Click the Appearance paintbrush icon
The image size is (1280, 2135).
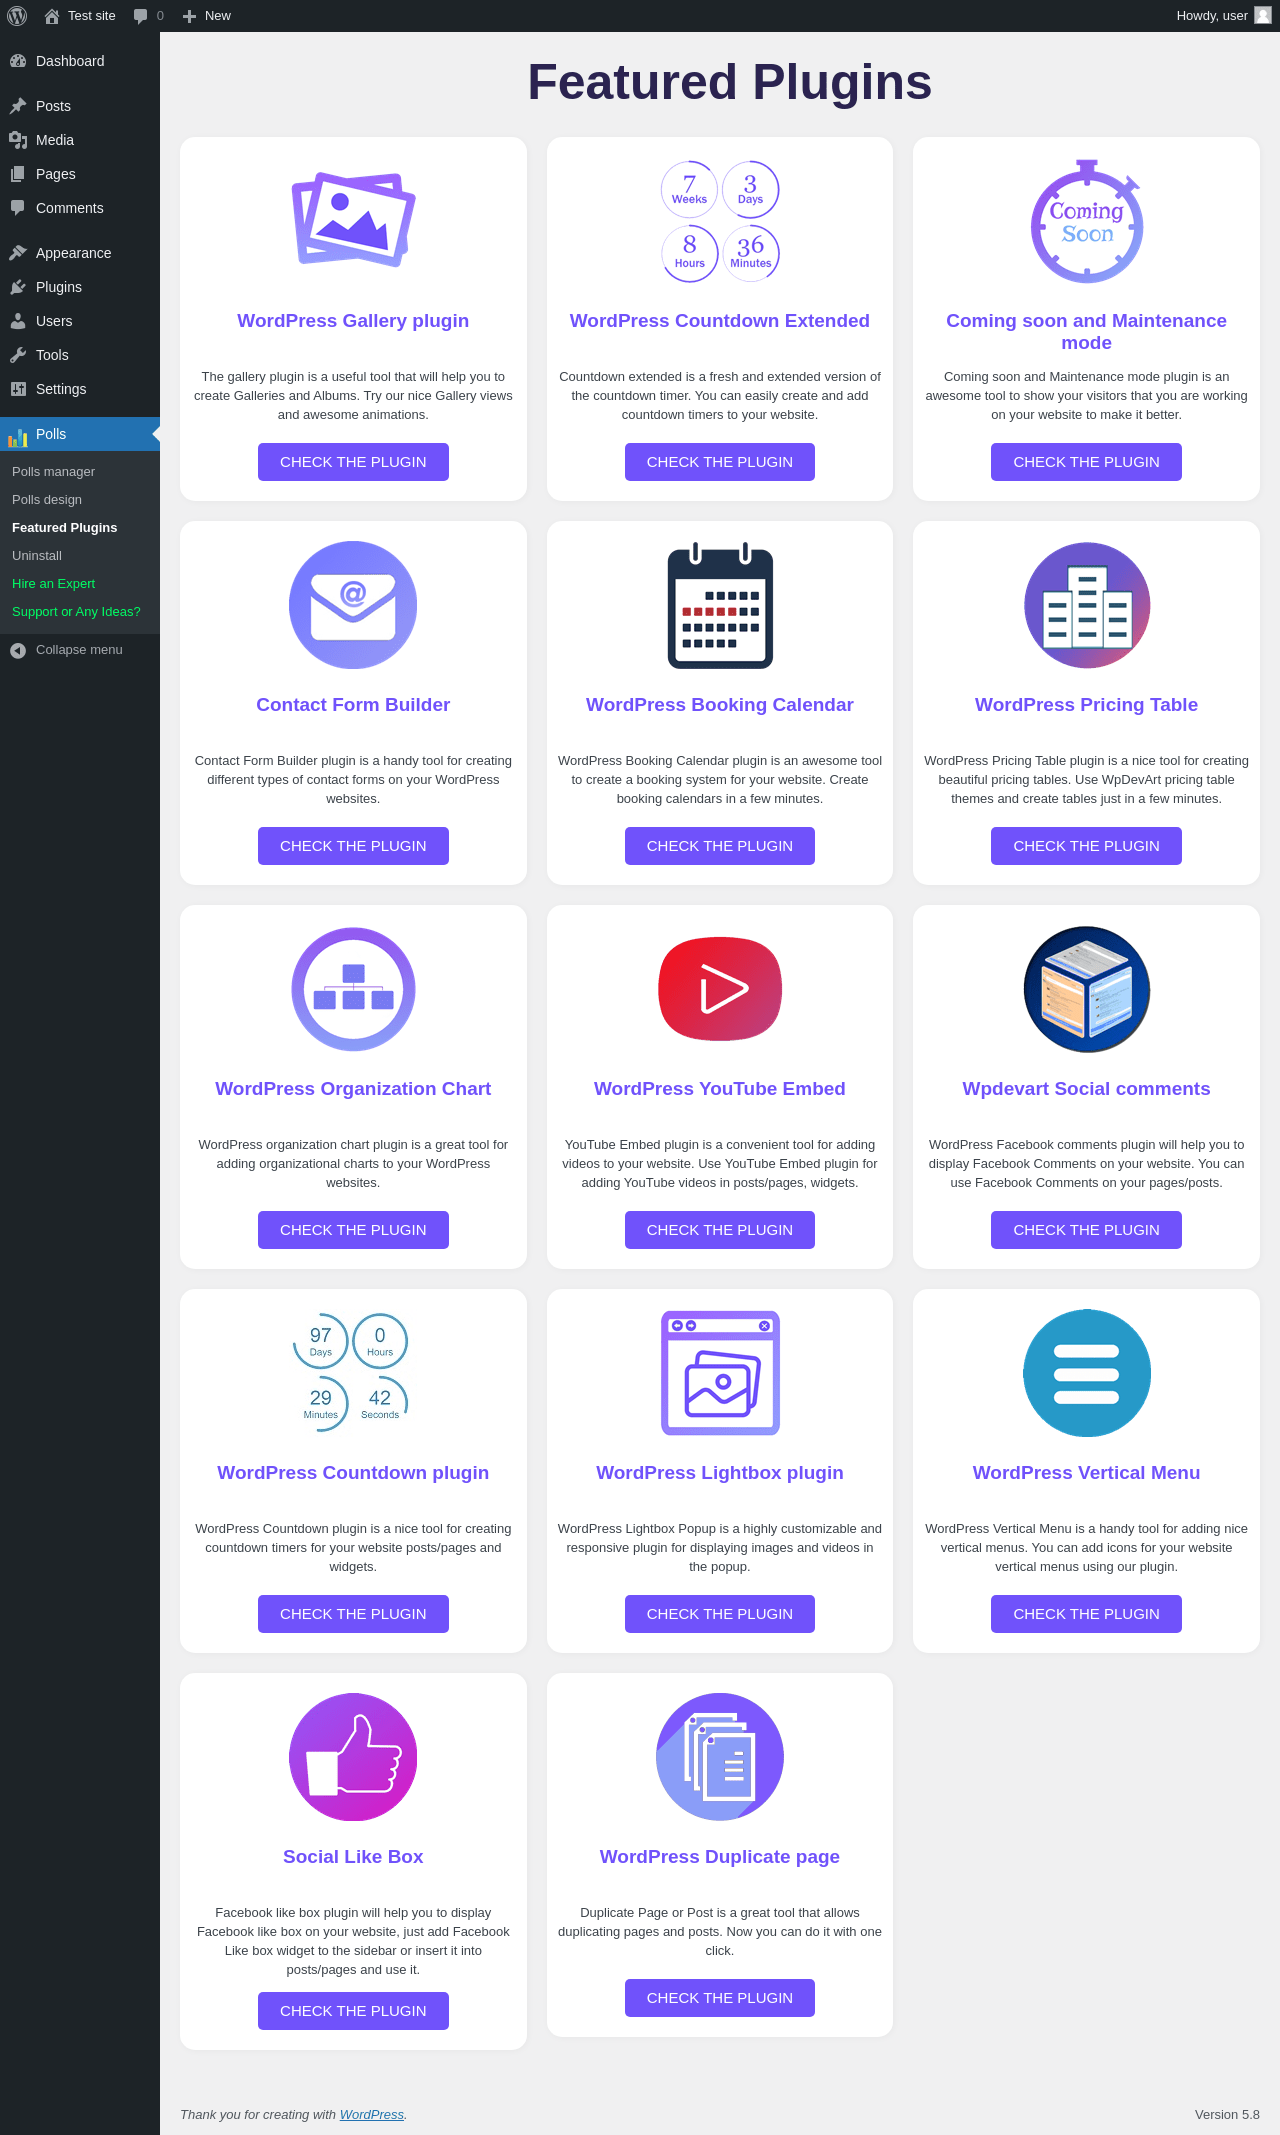tap(18, 253)
